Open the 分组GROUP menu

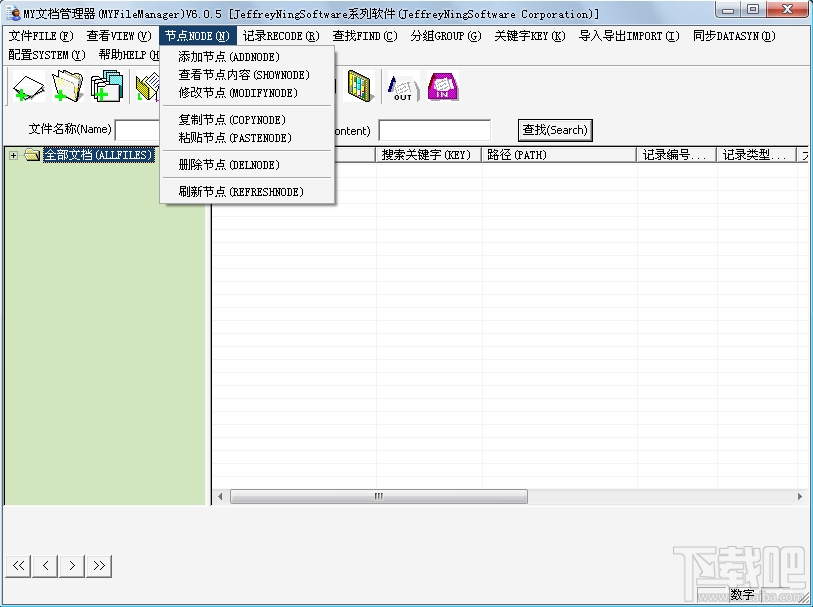point(445,36)
